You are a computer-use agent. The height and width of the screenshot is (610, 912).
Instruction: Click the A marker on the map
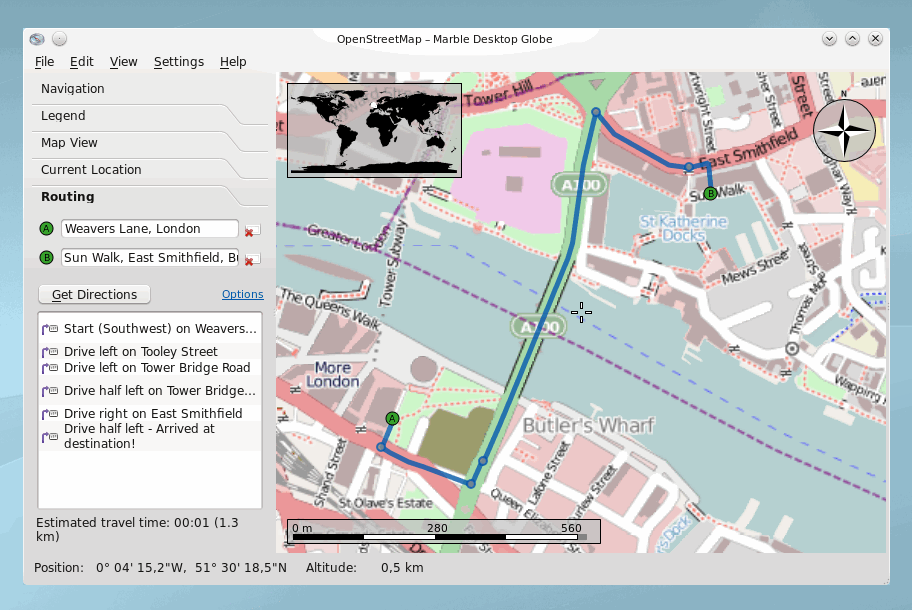[x=393, y=418]
